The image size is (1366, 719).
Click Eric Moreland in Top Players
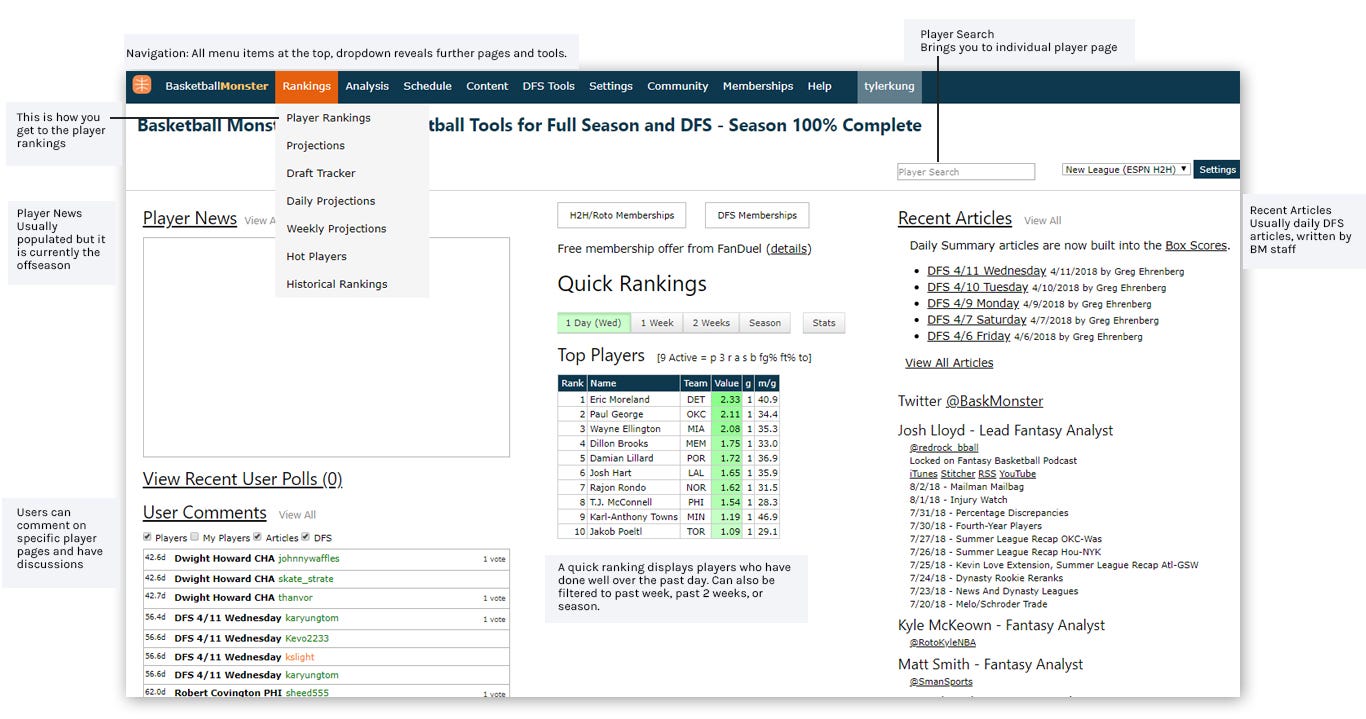click(x=620, y=399)
